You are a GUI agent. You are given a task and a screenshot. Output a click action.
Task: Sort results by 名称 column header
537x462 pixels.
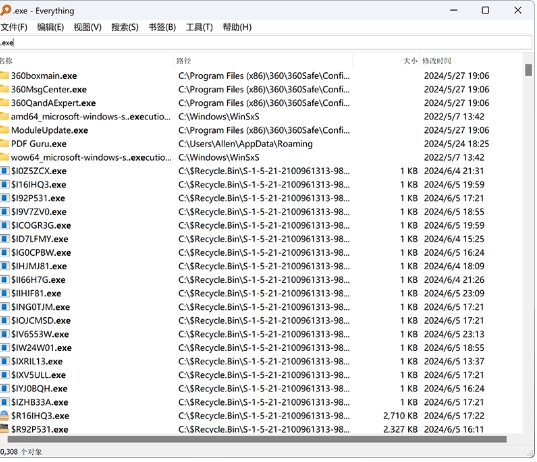[x=6, y=61]
